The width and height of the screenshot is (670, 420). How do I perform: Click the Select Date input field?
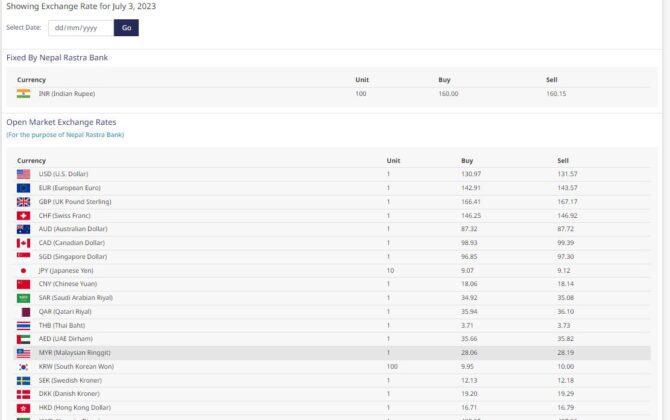click(81, 28)
